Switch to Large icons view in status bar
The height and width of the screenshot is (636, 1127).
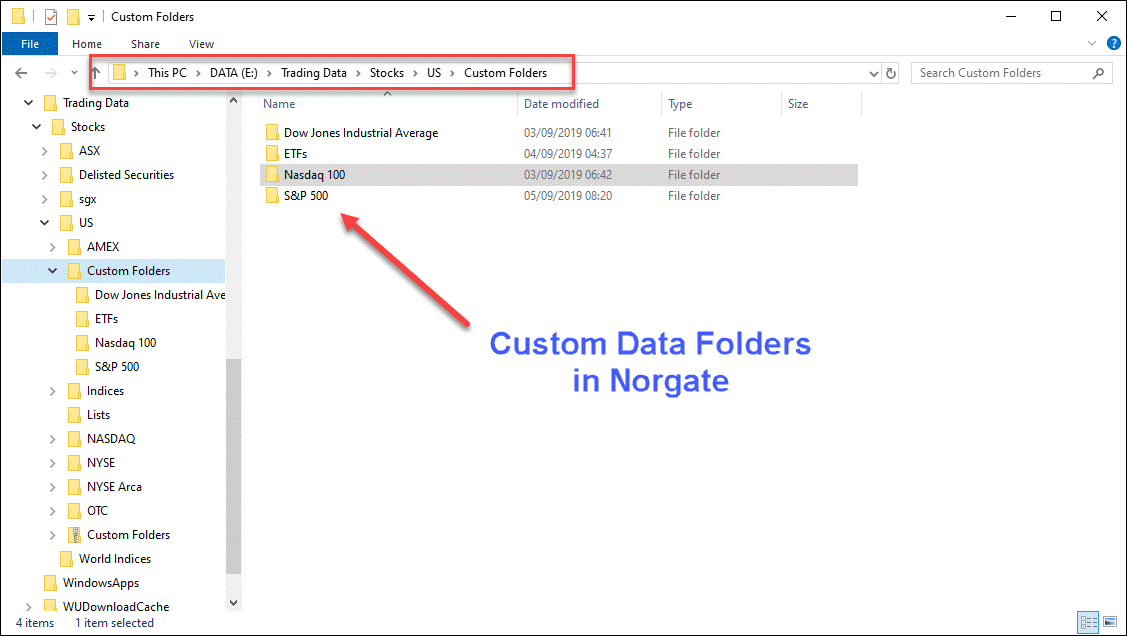point(1110,622)
